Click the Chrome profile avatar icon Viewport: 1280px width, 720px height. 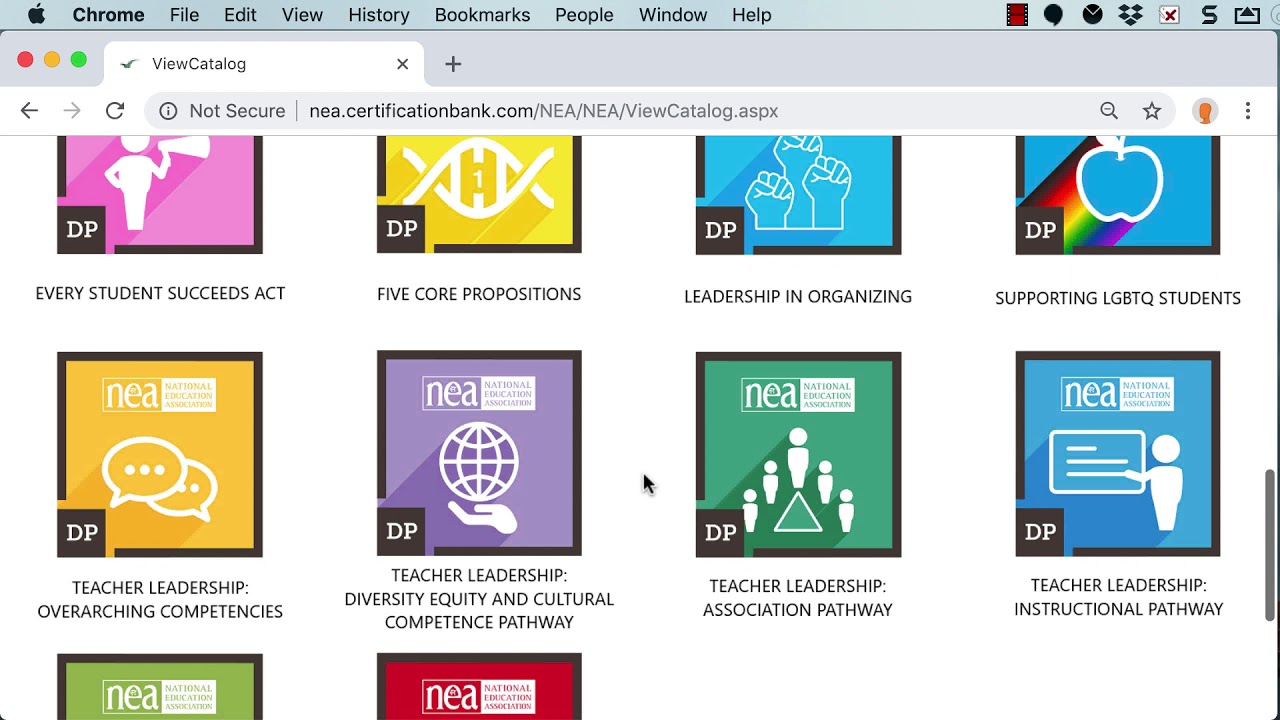click(1205, 111)
